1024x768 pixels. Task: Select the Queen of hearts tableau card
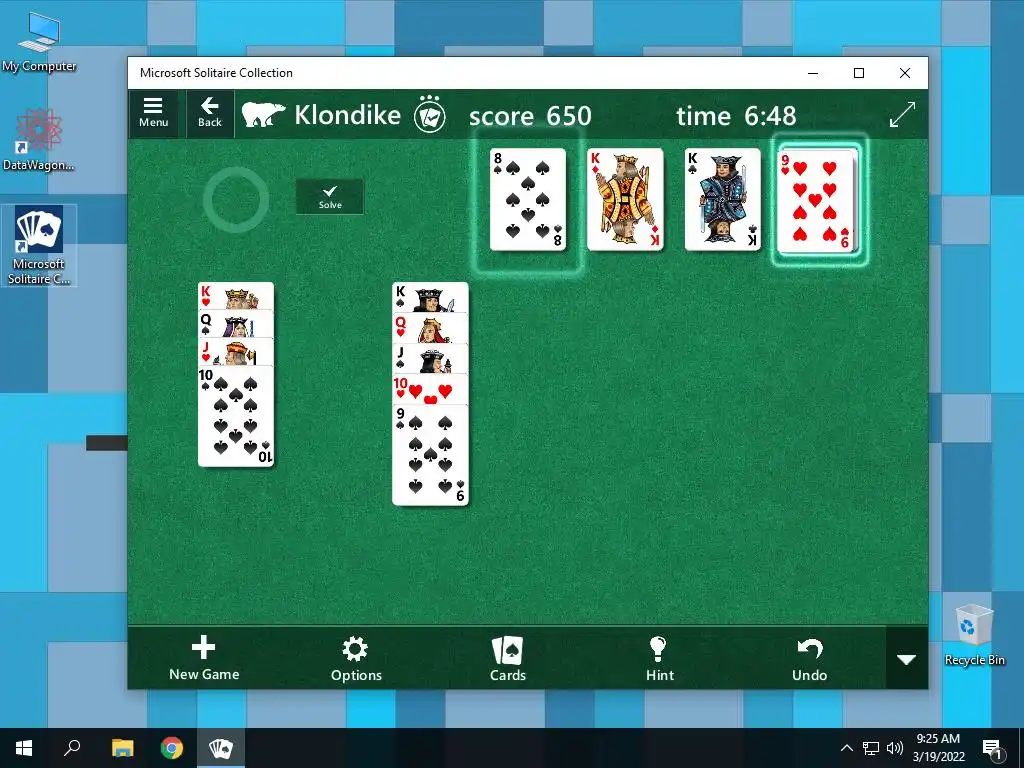click(430, 328)
